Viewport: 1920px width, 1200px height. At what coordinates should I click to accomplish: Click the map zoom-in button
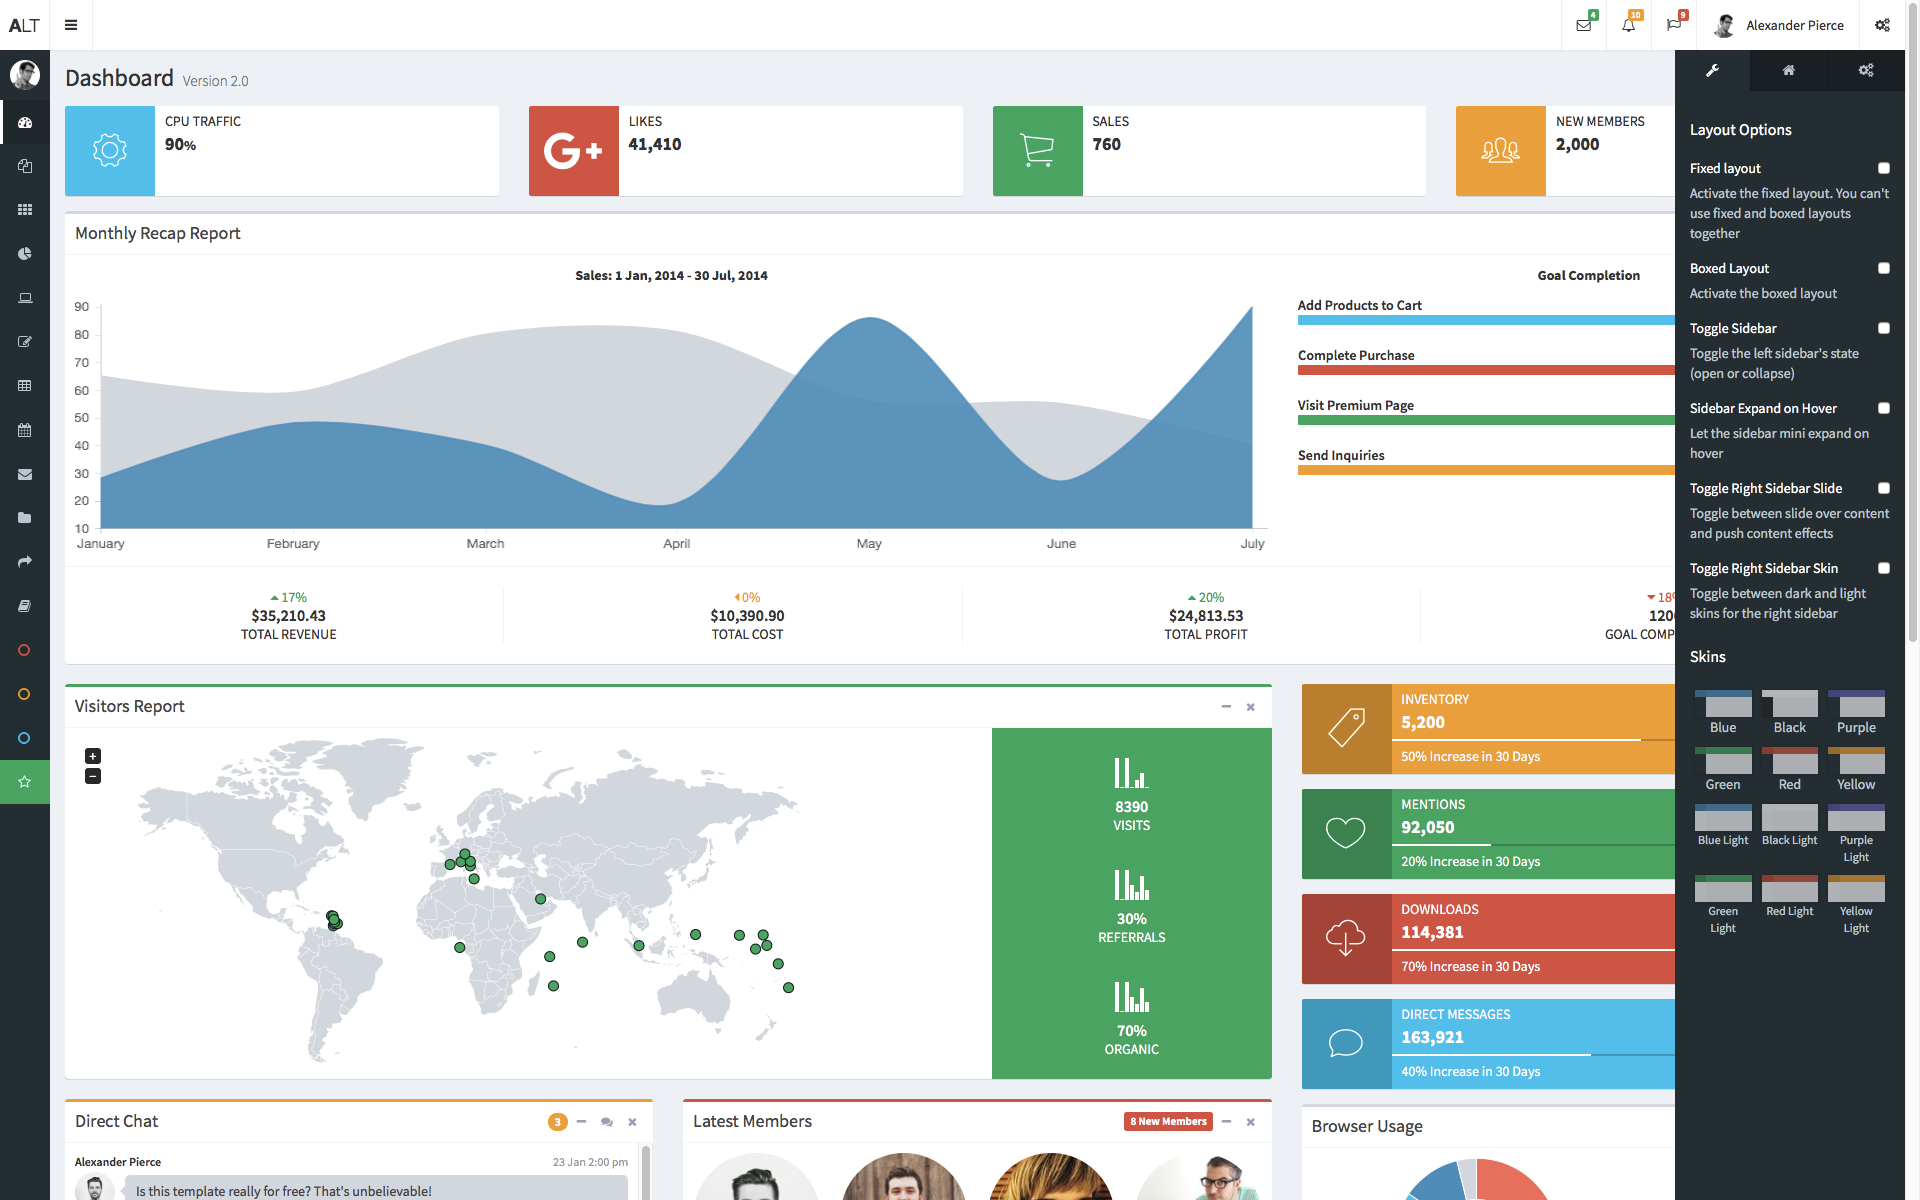pos(93,756)
